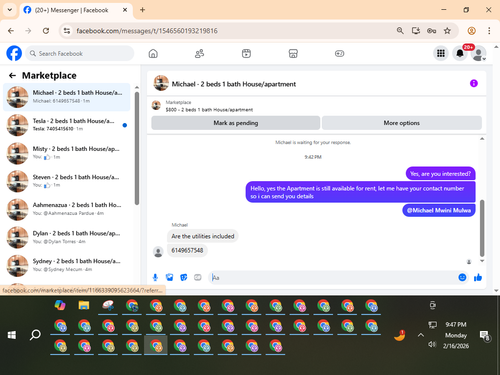Open the Facebook menu grid icon
The image size is (500, 375).
[x=441, y=53]
